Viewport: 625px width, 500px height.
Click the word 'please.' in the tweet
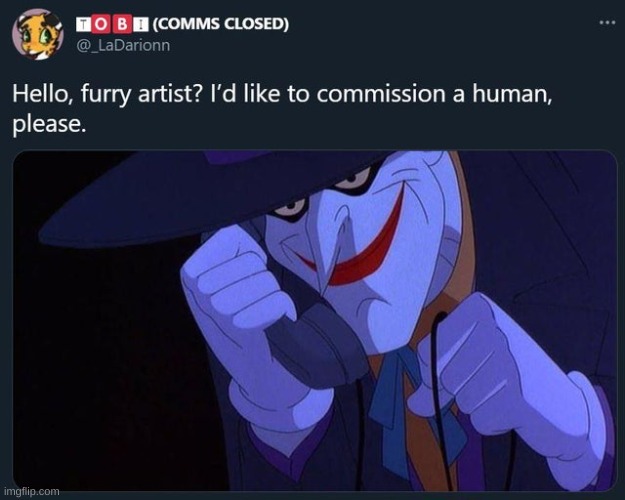[49, 124]
